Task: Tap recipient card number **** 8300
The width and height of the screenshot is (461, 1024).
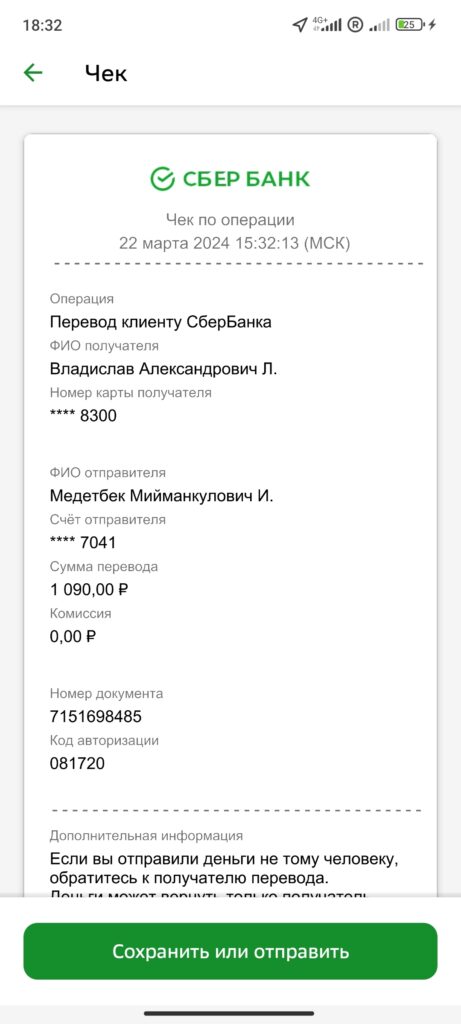Action: coord(83,415)
